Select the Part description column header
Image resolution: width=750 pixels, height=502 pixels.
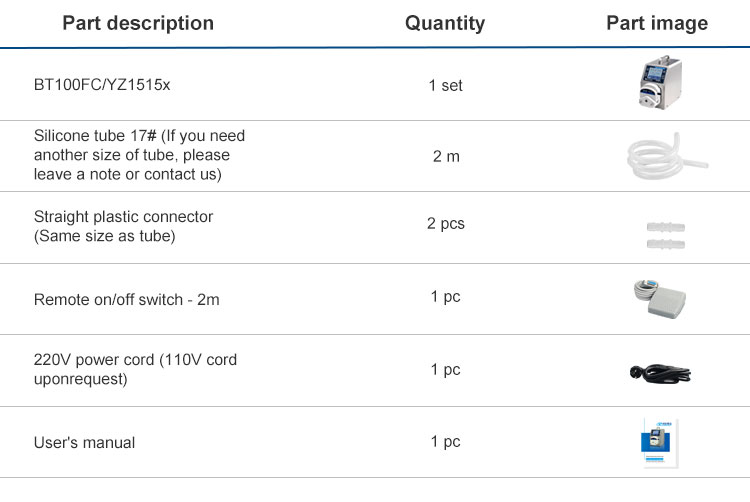[x=138, y=23]
